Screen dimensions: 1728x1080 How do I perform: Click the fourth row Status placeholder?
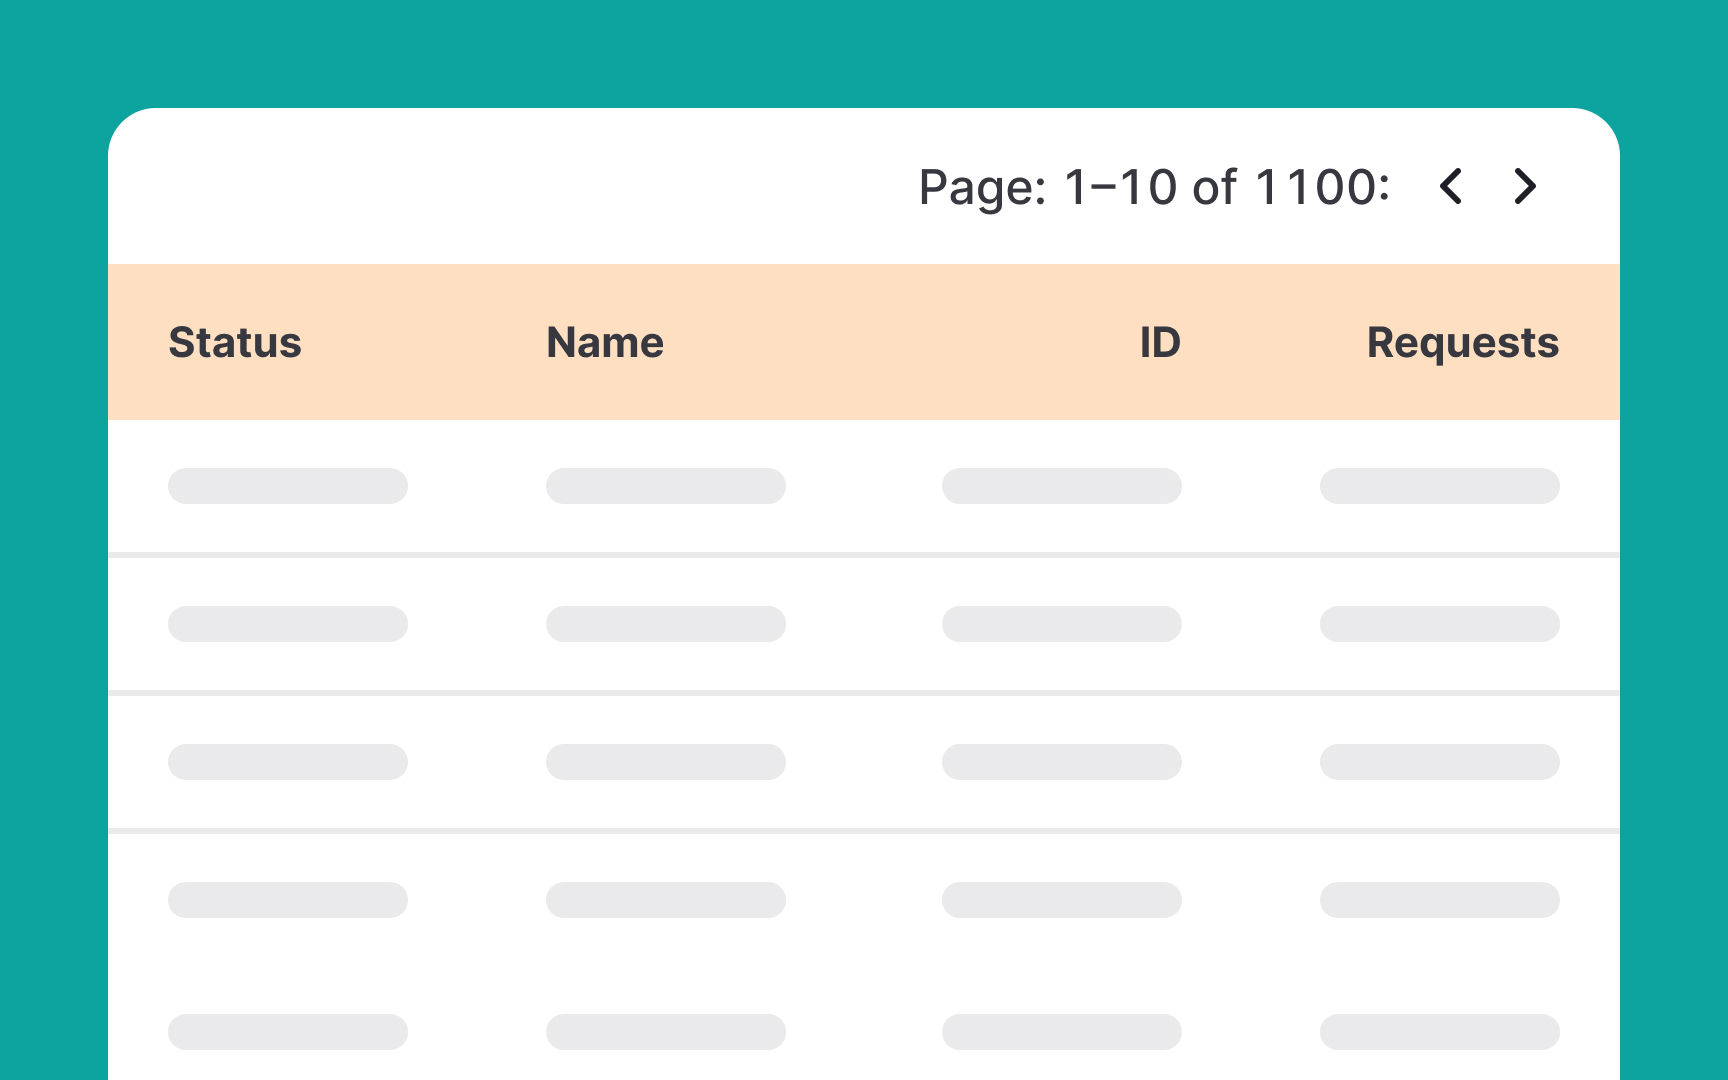coord(287,899)
